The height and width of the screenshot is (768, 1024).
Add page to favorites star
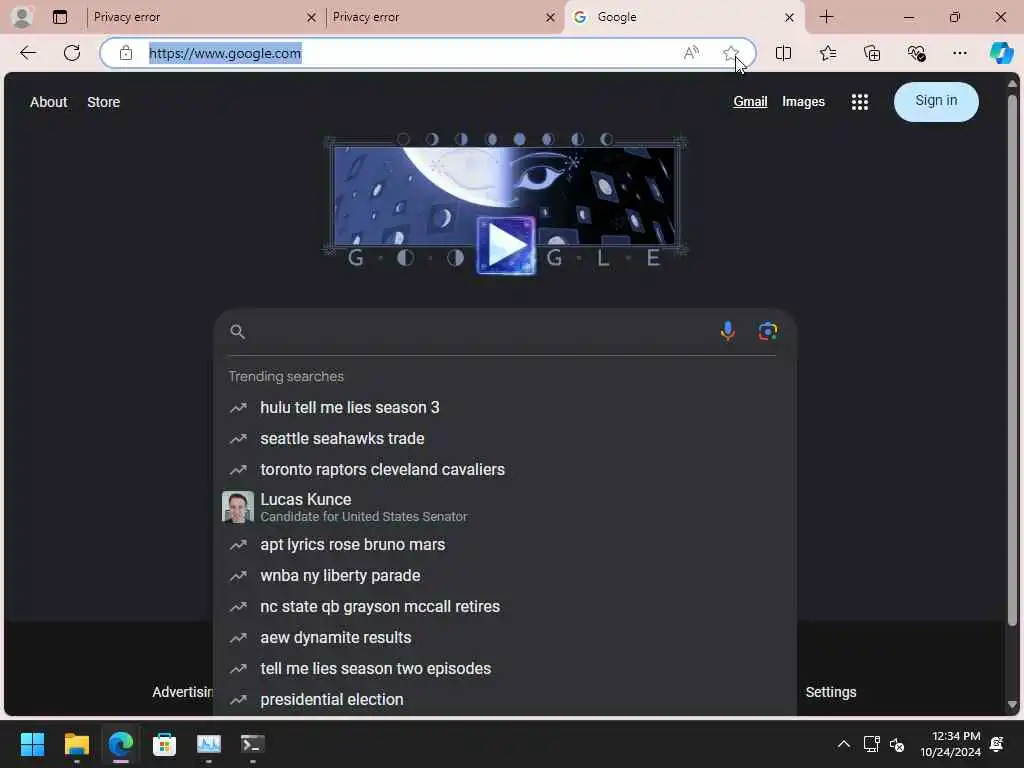pyautogui.click(x=731, y=53)
